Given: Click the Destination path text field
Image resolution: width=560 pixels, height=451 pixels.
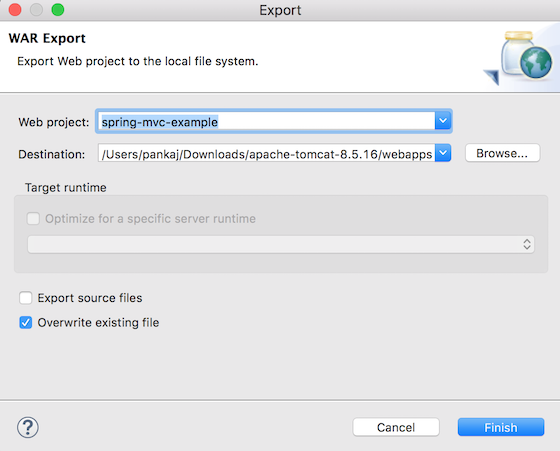Looking at the screenshot, I should click(266, 153).
